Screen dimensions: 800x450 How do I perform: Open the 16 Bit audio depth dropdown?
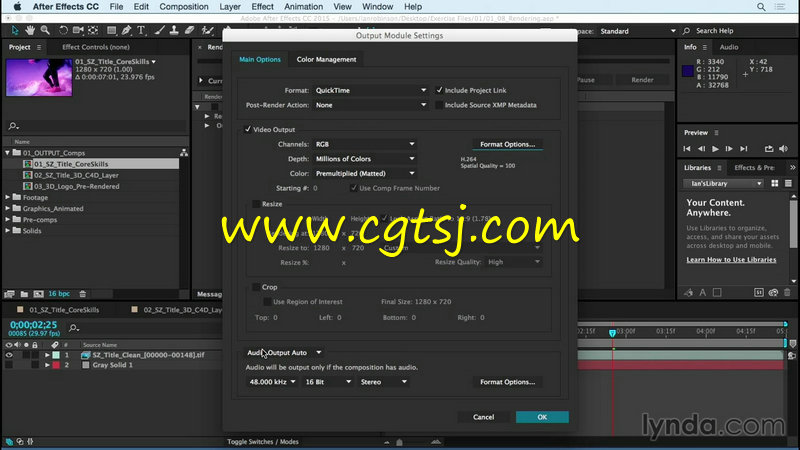pos(328,382)
